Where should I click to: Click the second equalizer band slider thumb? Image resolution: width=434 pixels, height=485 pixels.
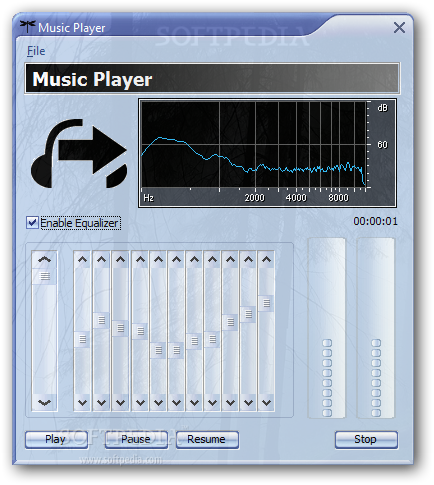[101, 320]
